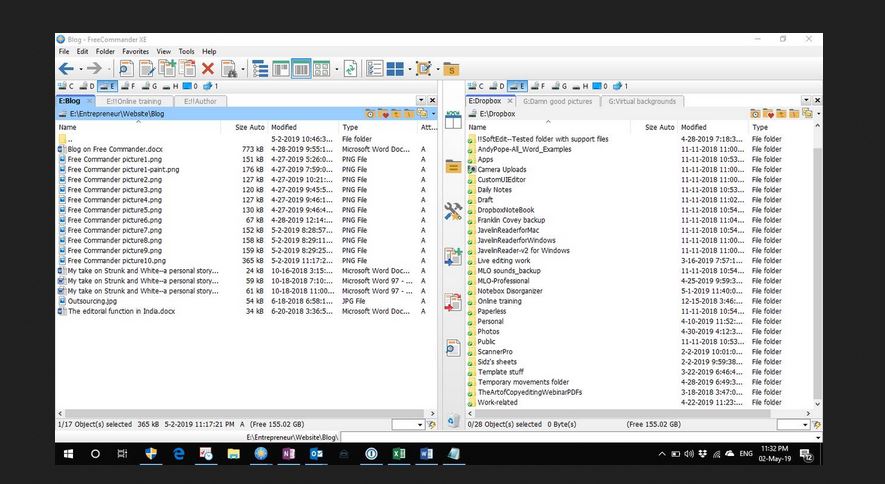Image resolution: width=885 pixels, height=484 pixels.
Task: Select drive D in the left panel
Action: coord(87,86)
